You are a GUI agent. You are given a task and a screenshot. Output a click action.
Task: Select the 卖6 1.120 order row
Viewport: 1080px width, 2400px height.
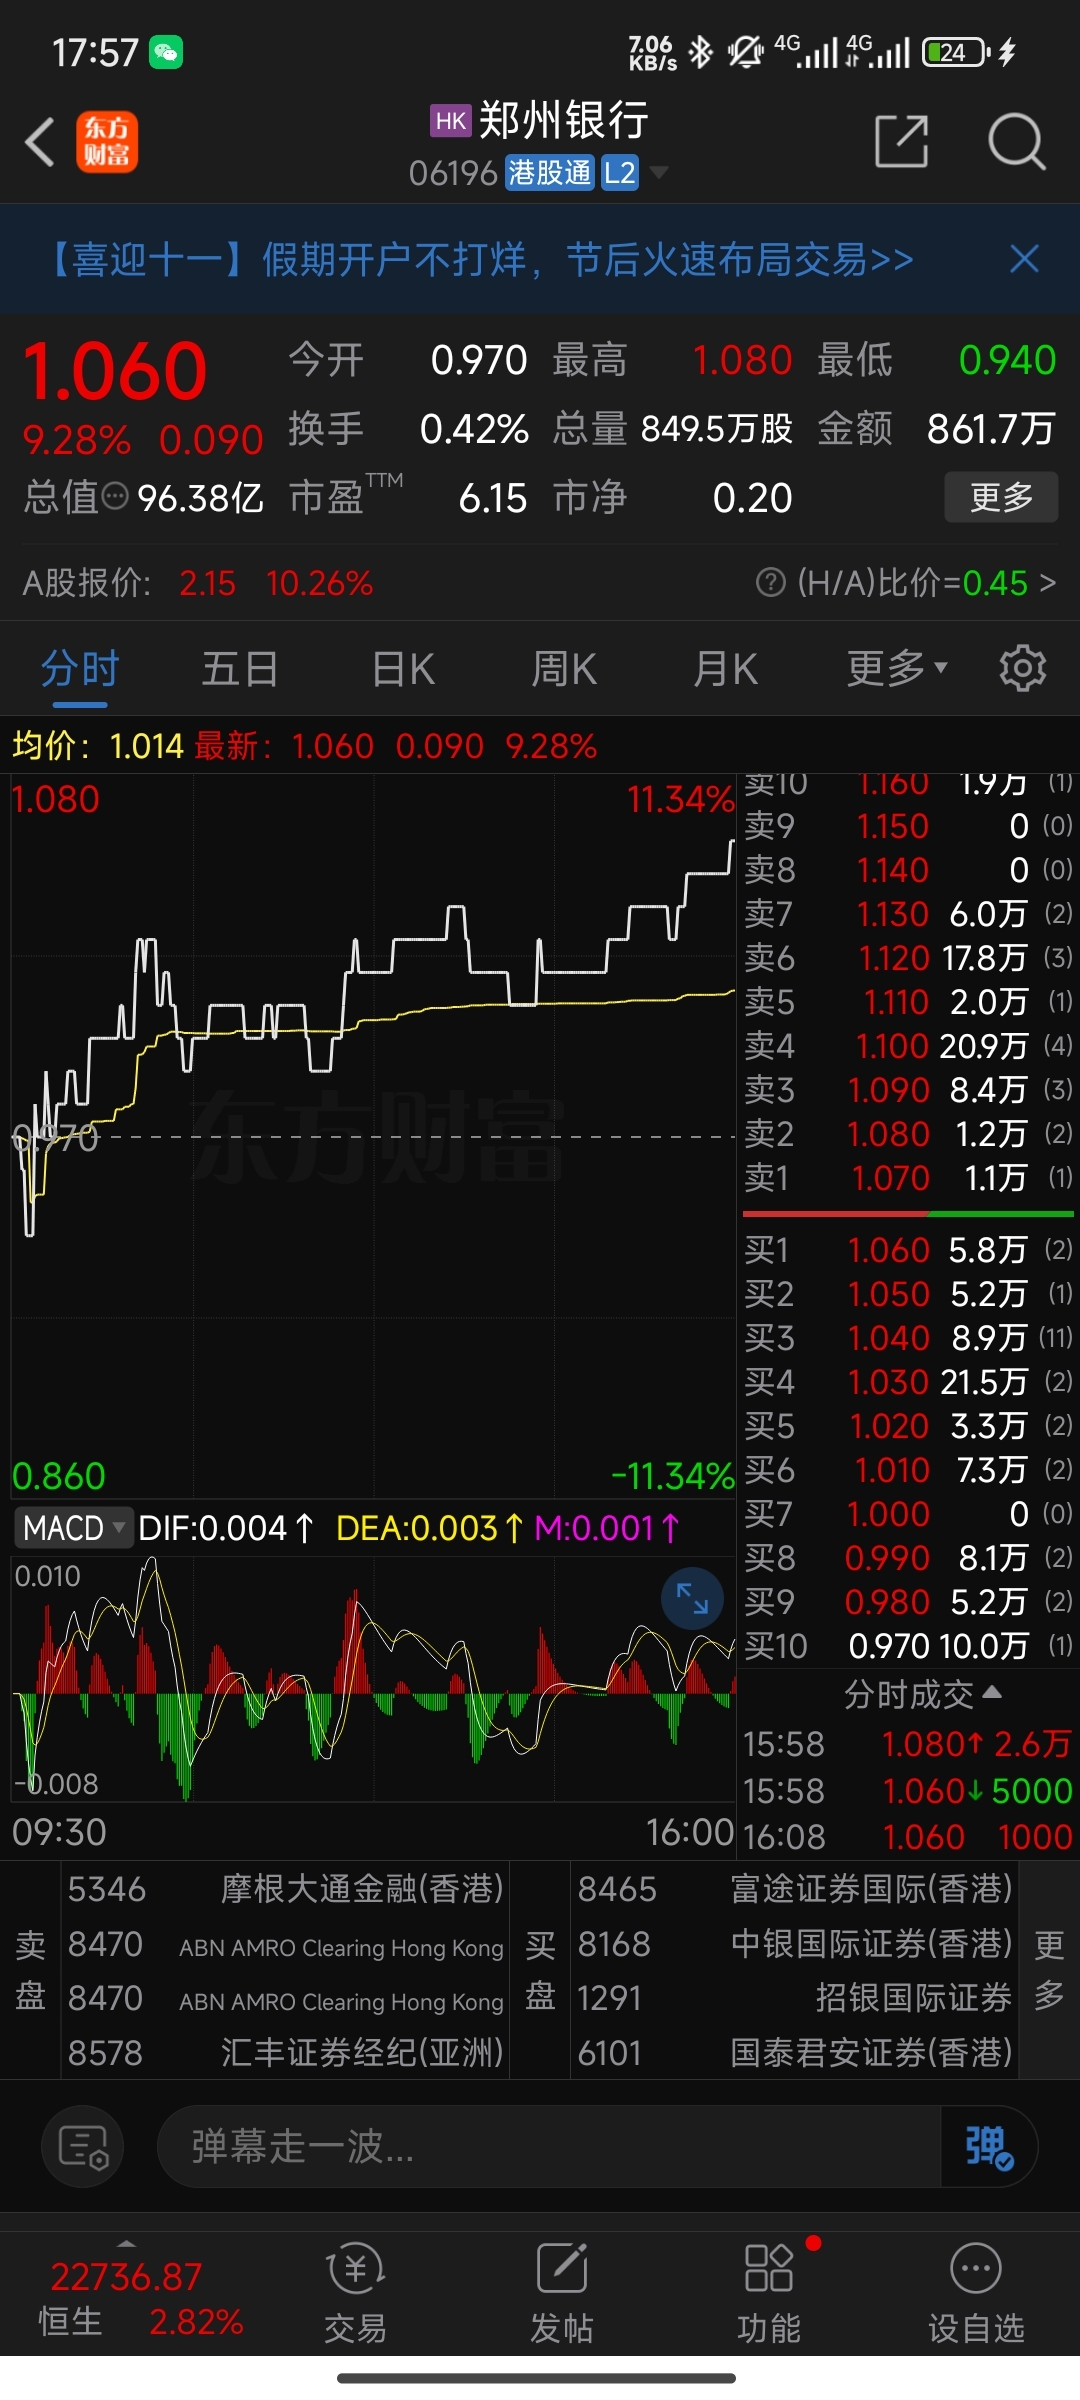(908, 958)
